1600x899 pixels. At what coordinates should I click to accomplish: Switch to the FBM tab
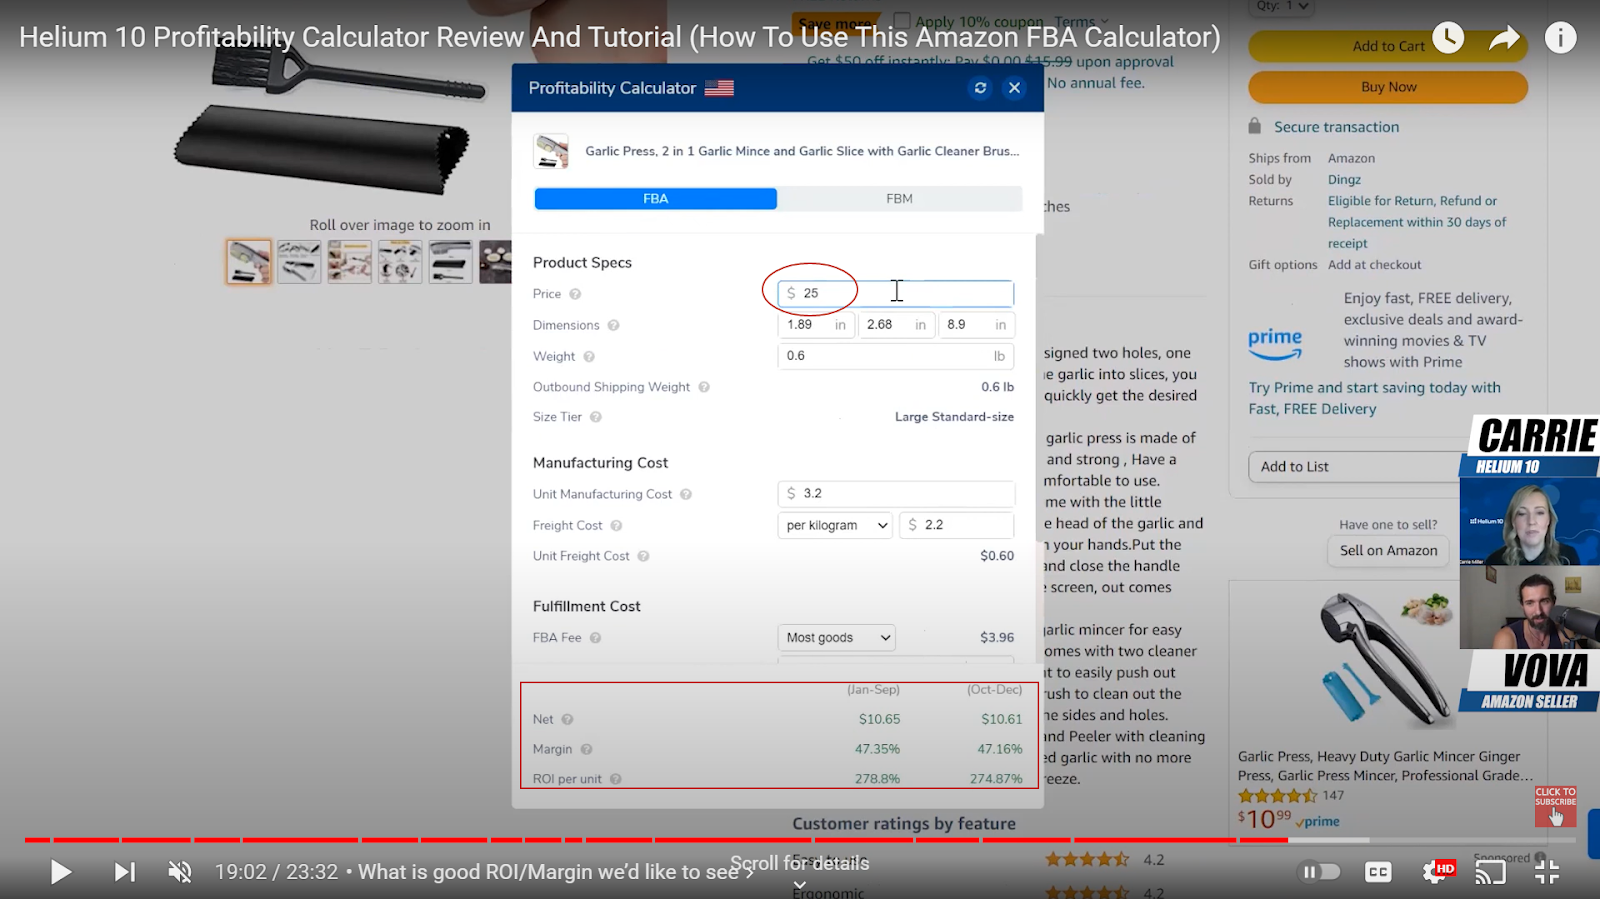click(x=899, y=199)
